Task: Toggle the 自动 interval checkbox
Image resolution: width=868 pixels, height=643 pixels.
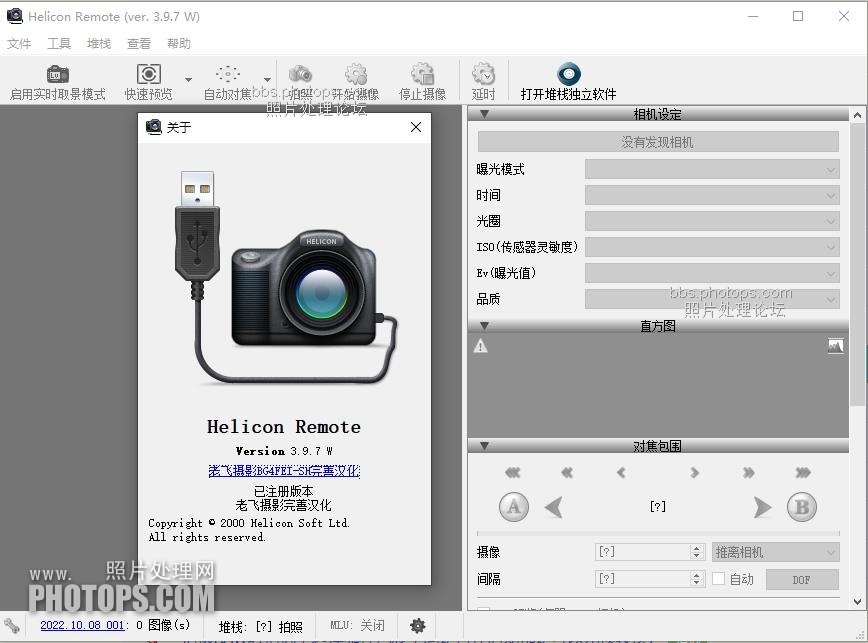Action: (x=719, y=579)
